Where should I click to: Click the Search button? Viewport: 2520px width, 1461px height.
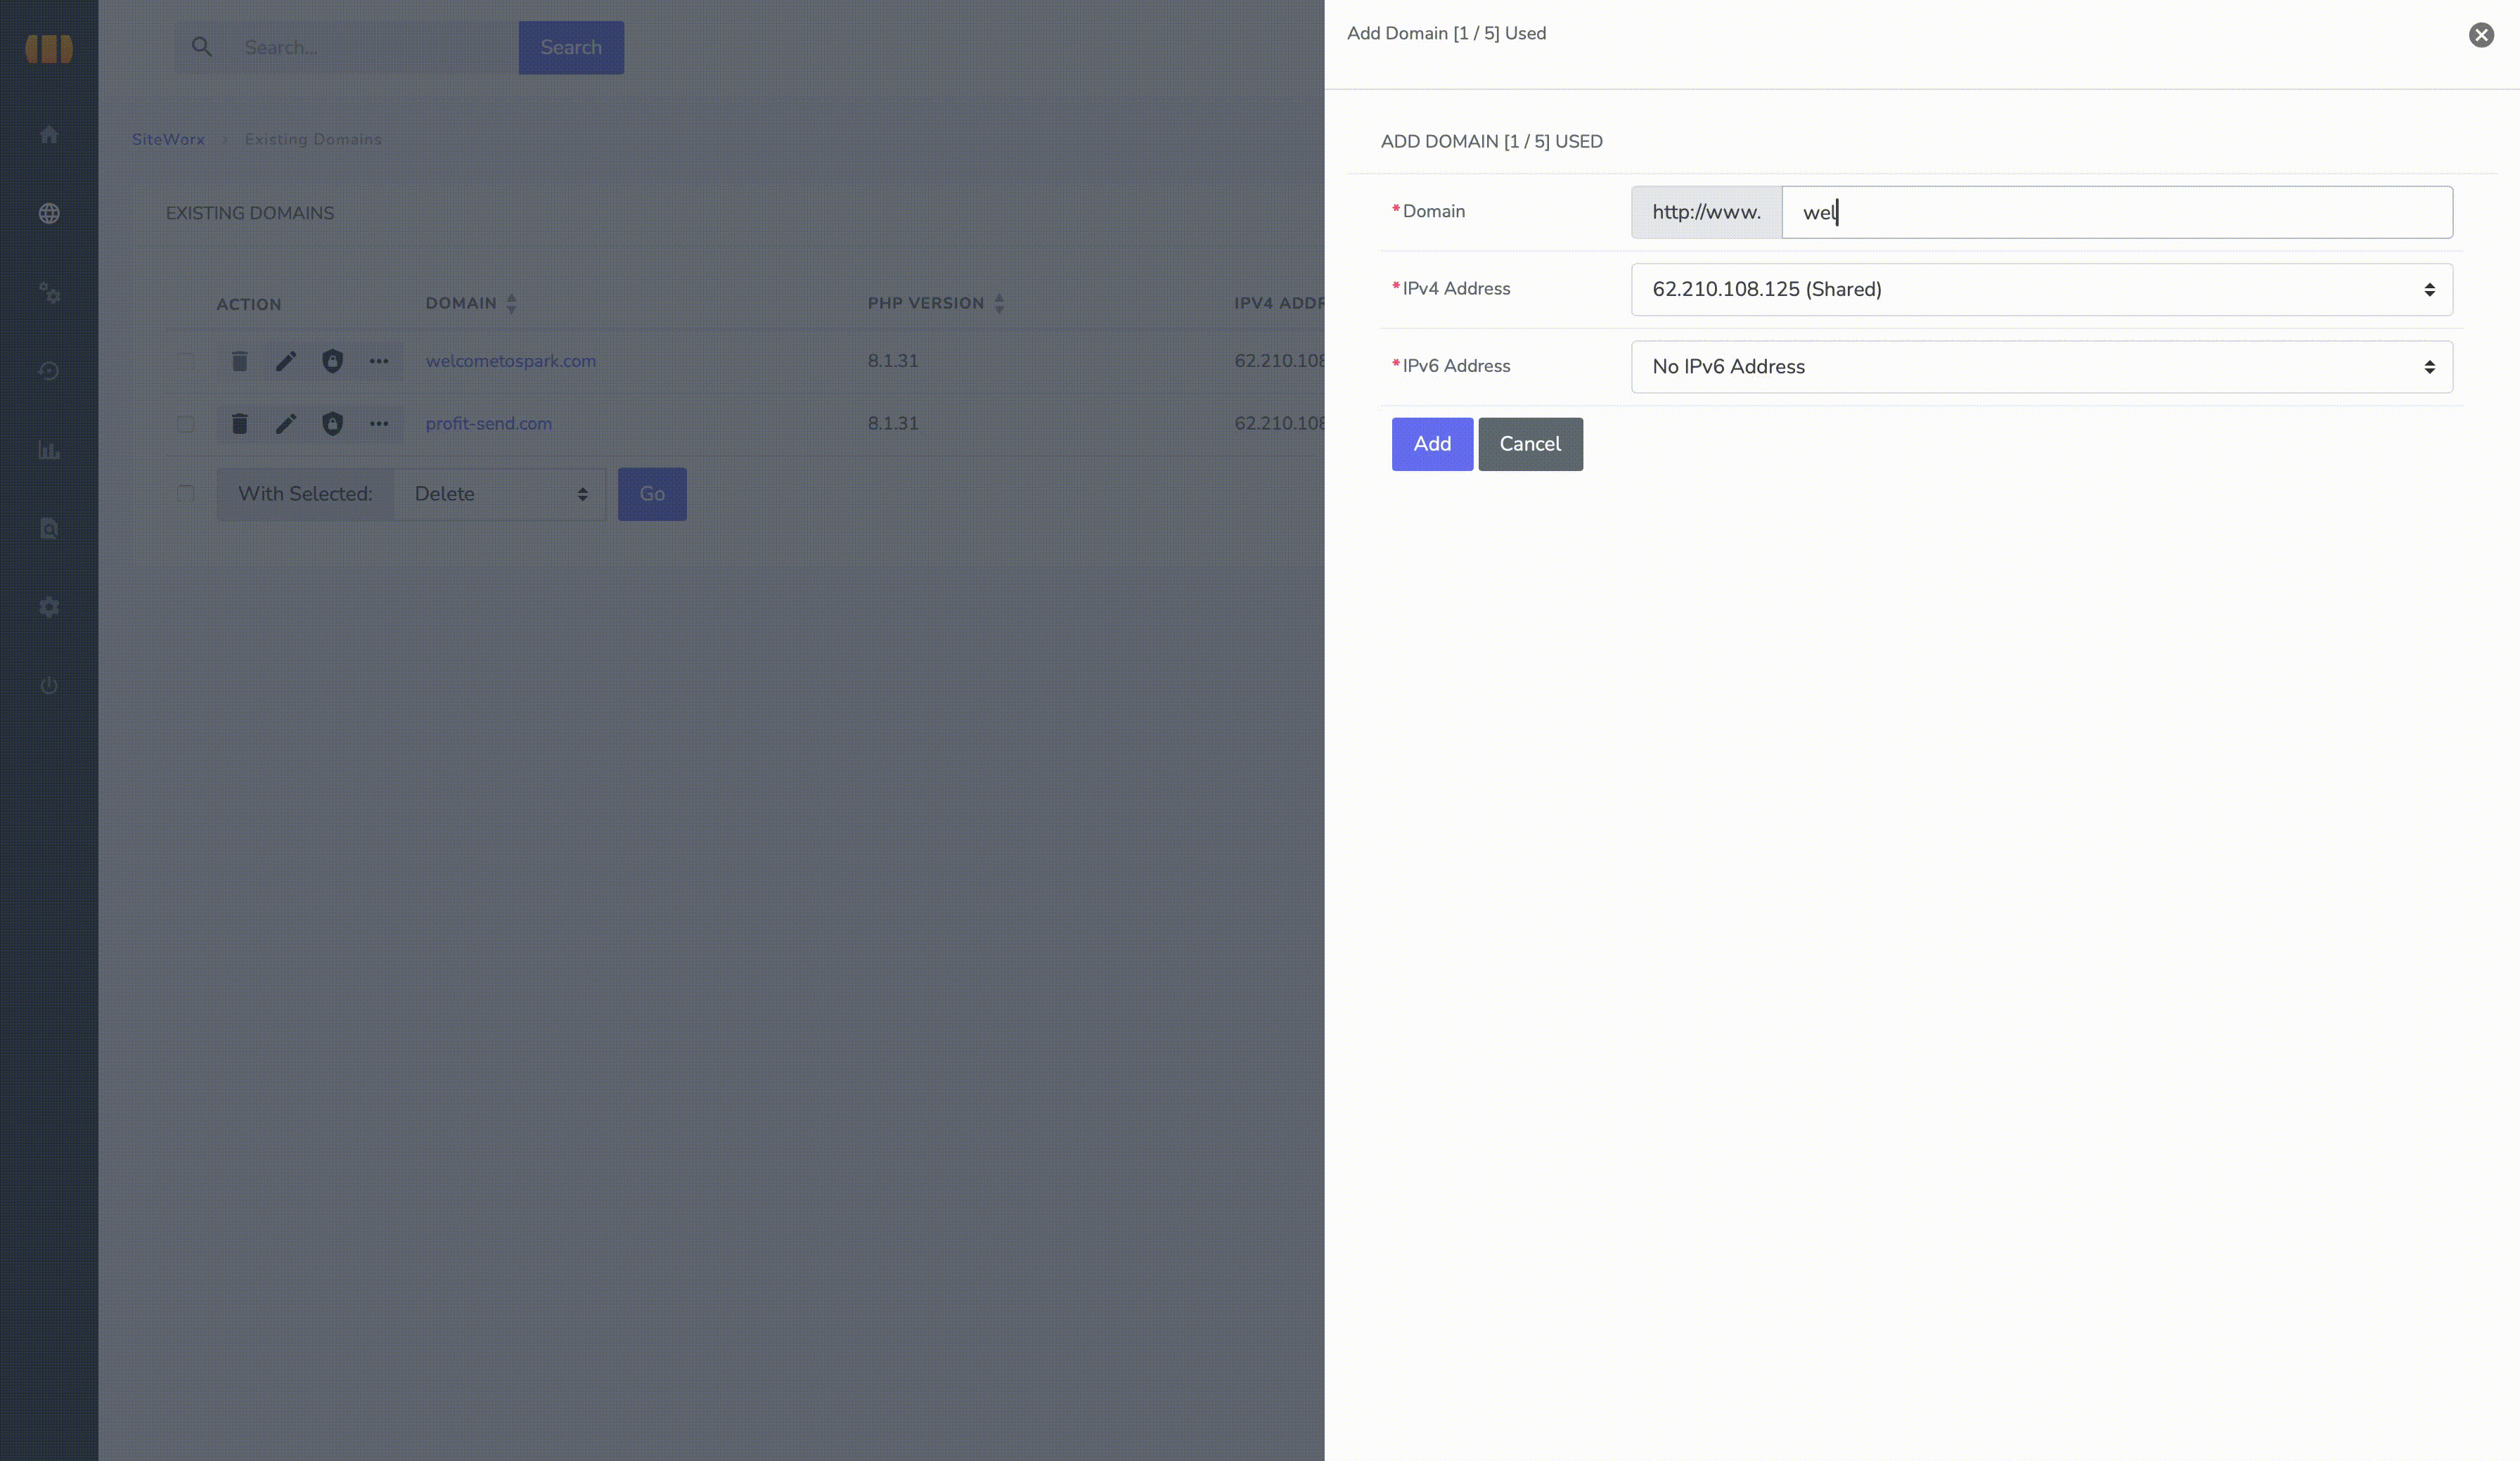tap(571, 47)
